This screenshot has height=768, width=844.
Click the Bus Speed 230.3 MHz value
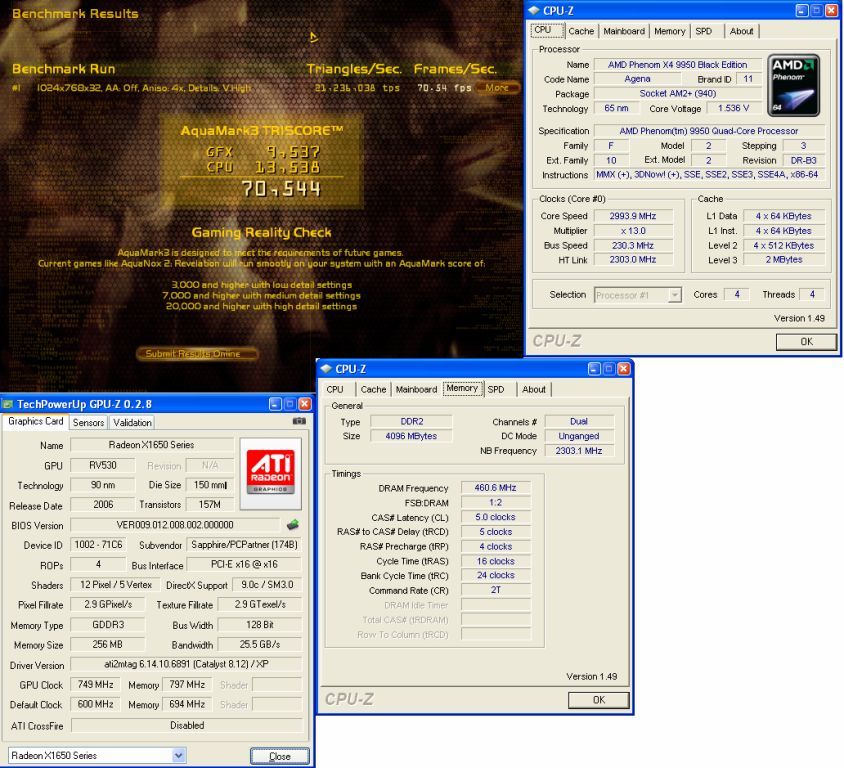tap(633, 245)
